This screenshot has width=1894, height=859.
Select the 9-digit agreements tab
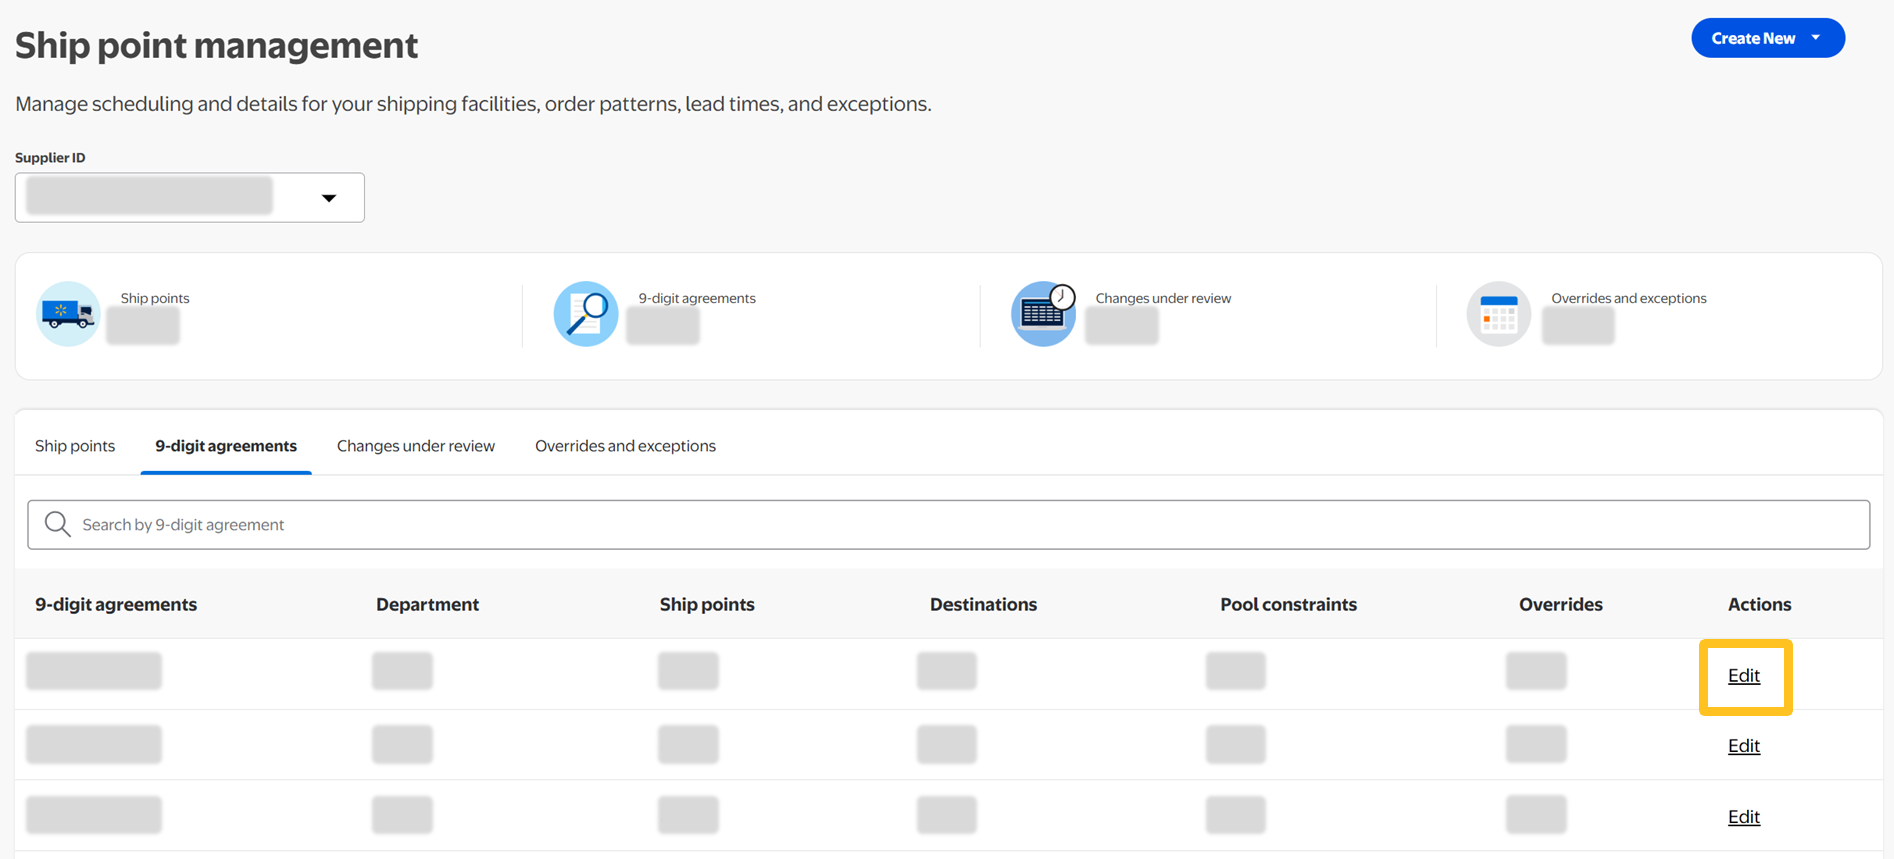(x=226, y=446)
